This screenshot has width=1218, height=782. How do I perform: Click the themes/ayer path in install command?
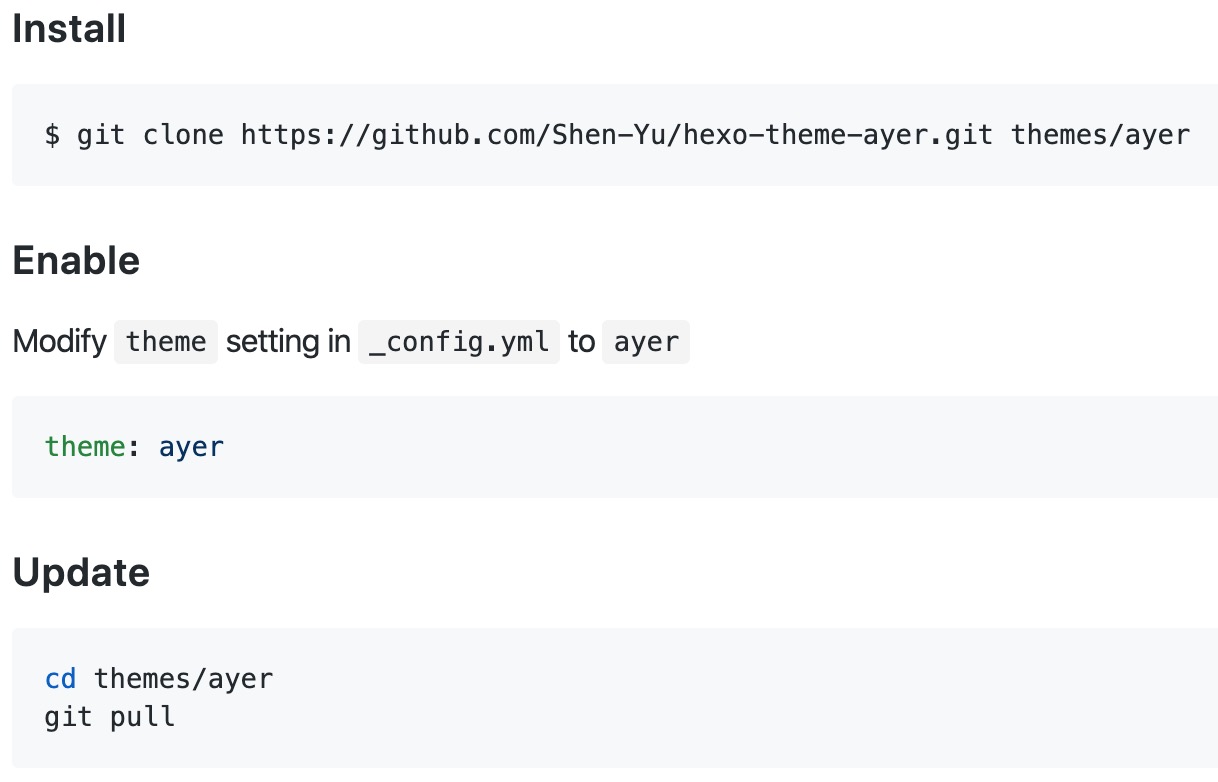pos(1100,134)
